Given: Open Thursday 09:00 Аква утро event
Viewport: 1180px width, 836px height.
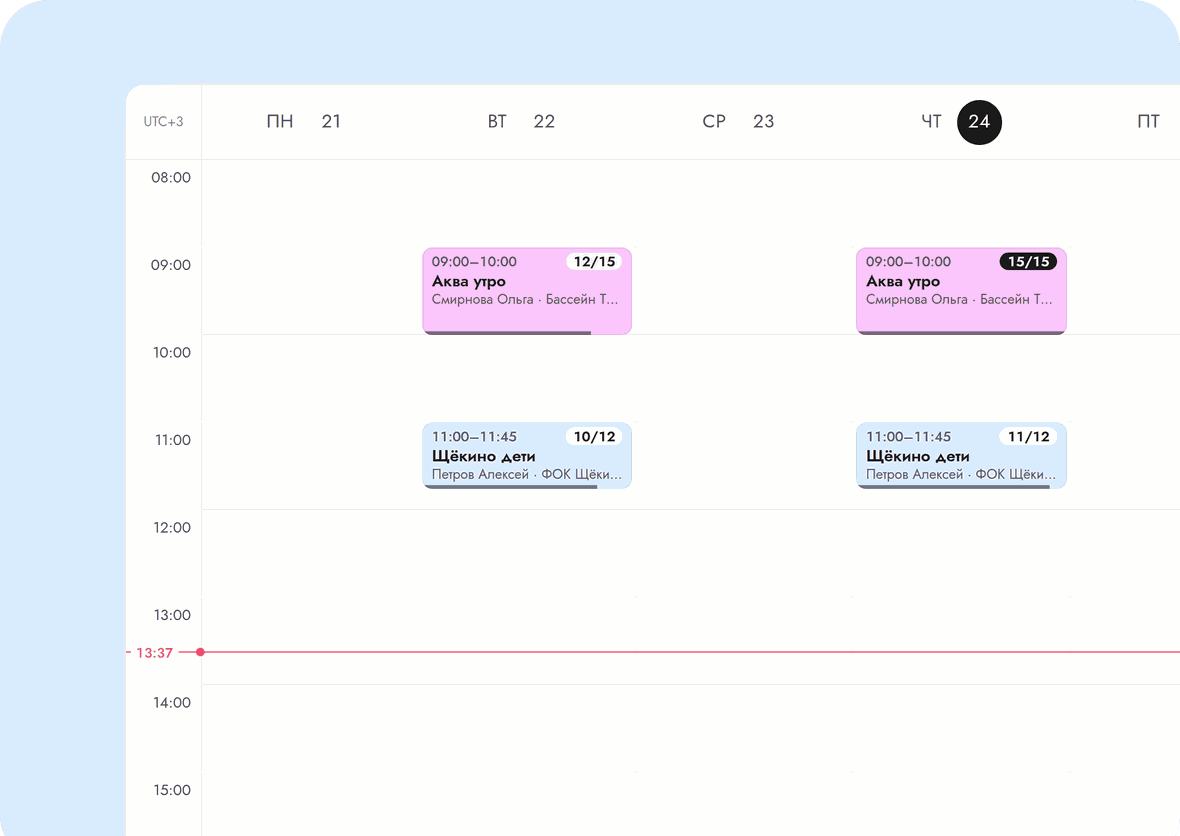Looking at the screenshot, I should (961, 290).
